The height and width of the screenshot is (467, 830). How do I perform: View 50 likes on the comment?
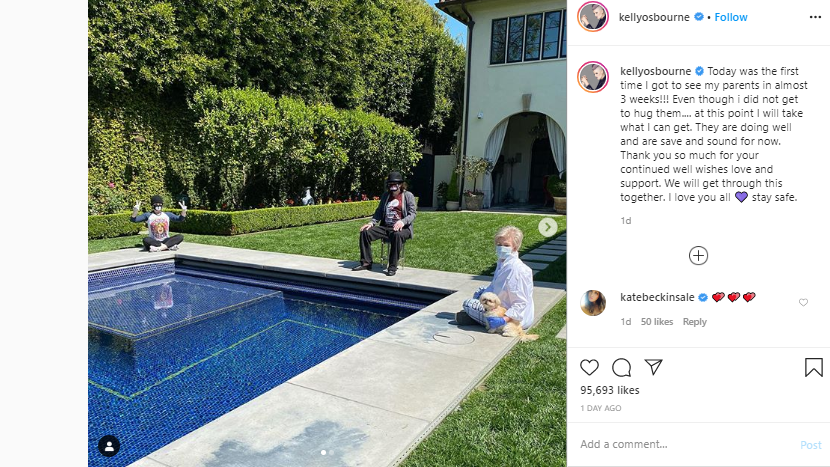[657, 321]
